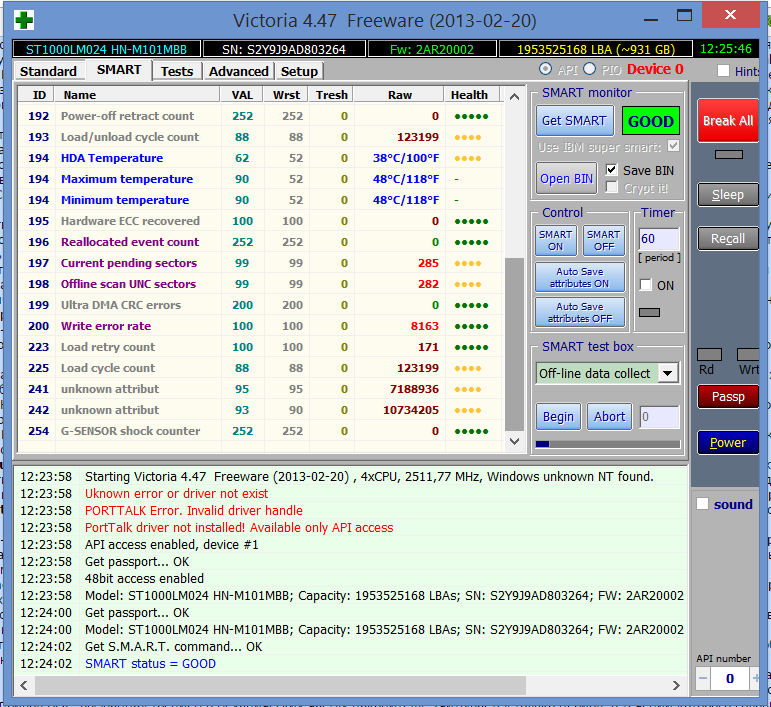
Task: Move the SMART table up with the arrow
Action: [514, 96]
